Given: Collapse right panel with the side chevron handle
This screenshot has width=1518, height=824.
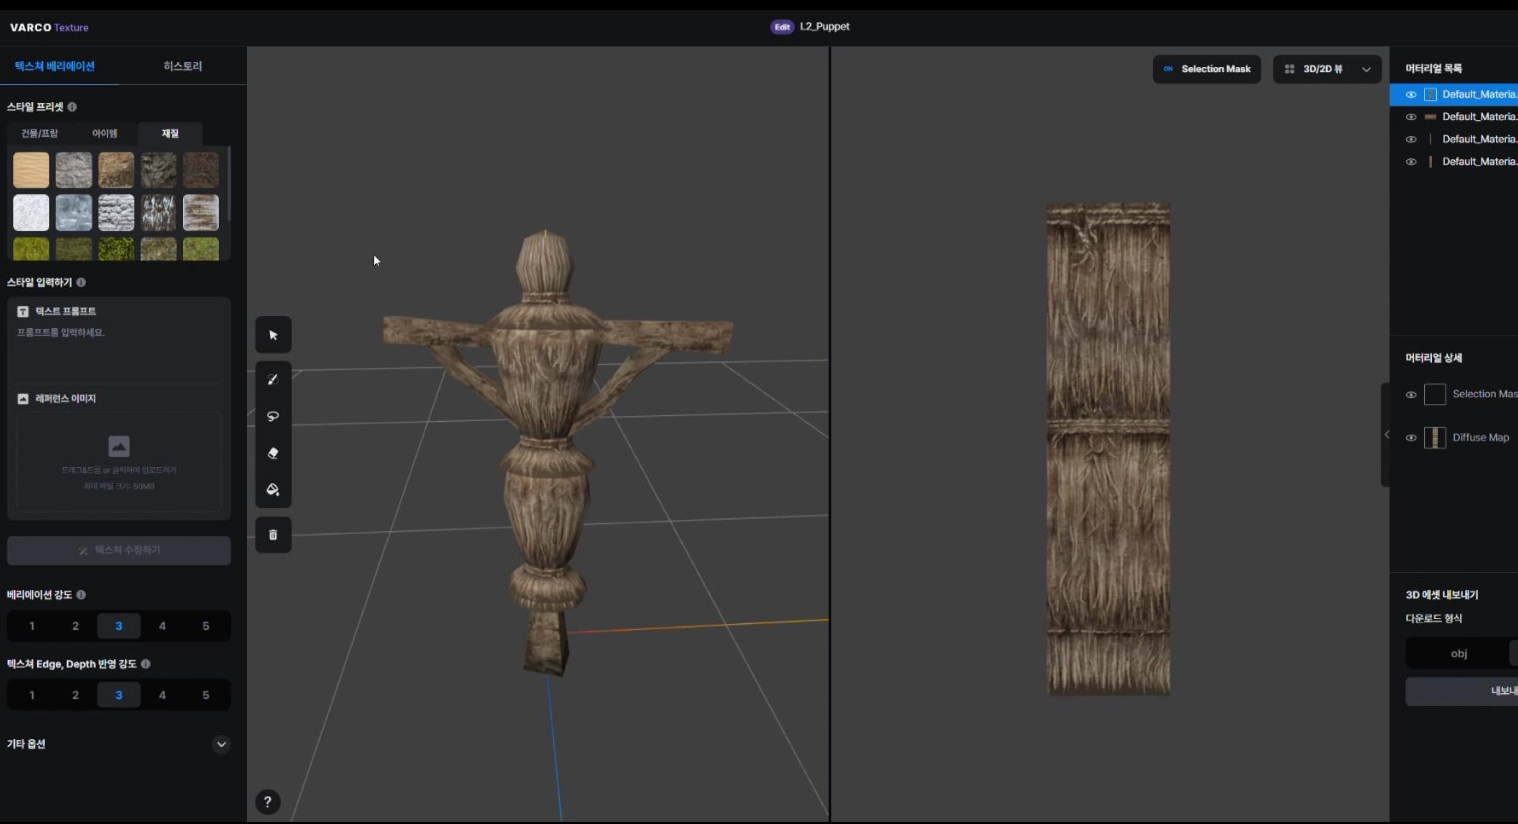Looking at the screenshot, I should pyautogui.click(x=1386, y=434).
